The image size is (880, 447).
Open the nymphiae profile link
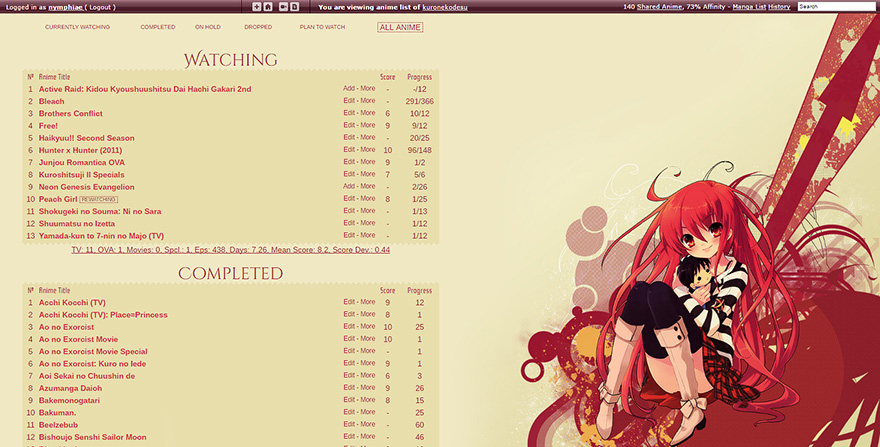(x=65, y=7)
